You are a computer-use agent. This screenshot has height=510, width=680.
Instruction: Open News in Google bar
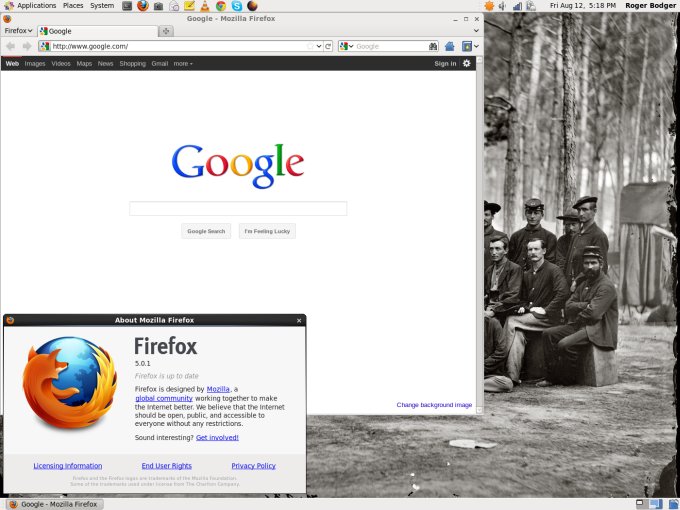(x=105, y=64)
